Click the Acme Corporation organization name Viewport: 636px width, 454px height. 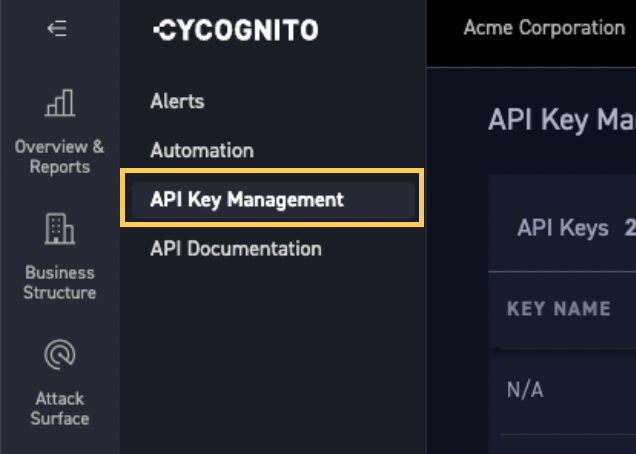pos(544,28)
